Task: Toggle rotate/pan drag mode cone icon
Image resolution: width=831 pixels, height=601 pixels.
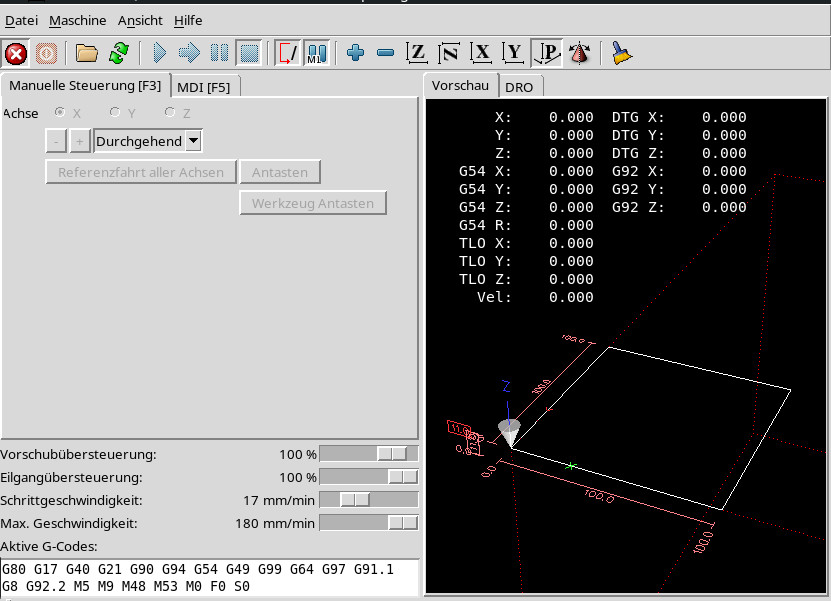Action: [x=579, y=54]
